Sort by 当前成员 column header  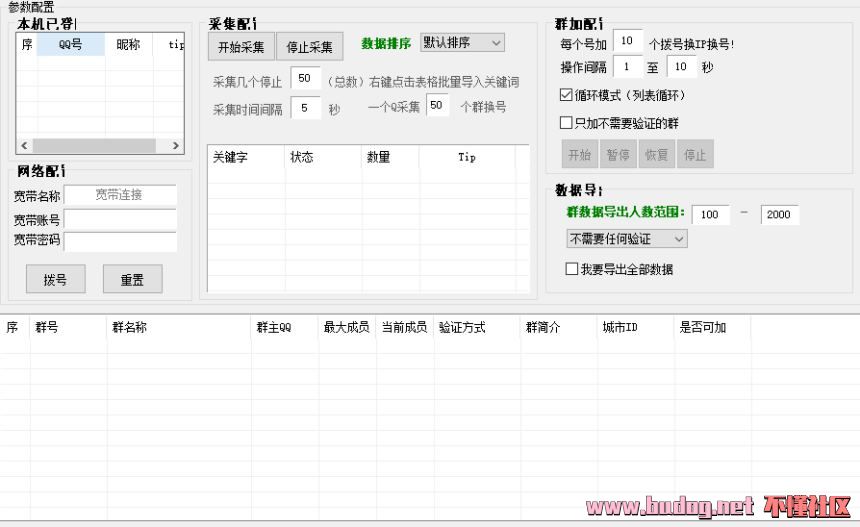[403, 327]
